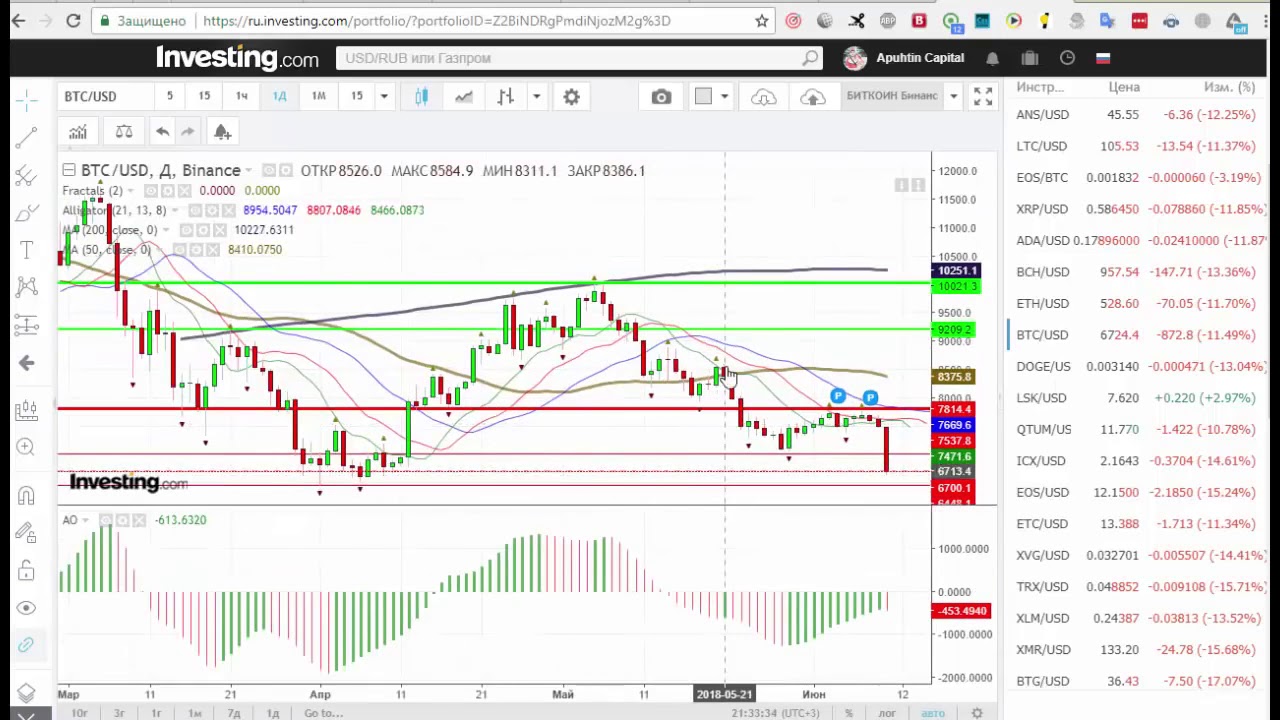The width and height of the screenshot is (1280, 720).
Task: Open the indicators menu button
Action: tap(77, 132)
